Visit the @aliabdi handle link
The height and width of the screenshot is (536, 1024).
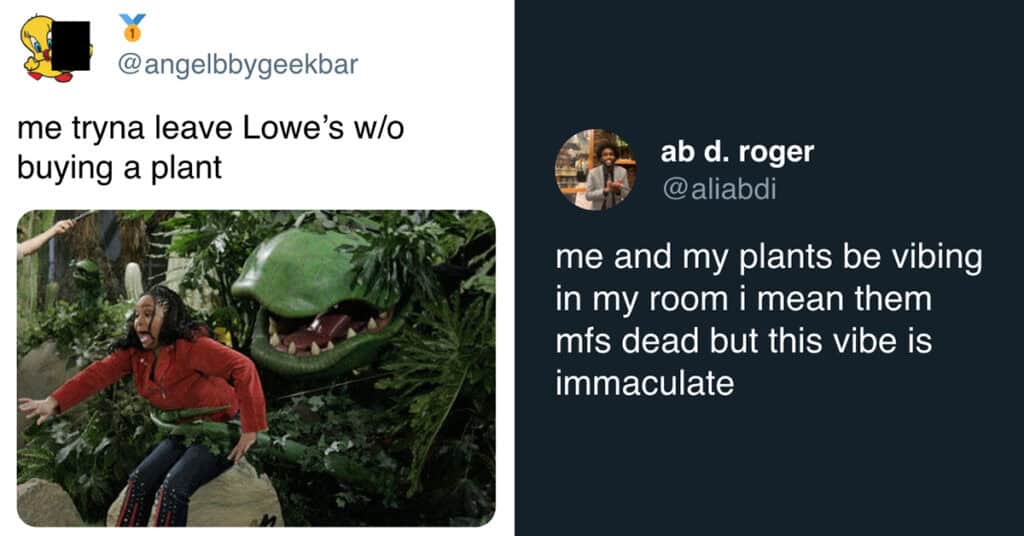coord(719,189)
